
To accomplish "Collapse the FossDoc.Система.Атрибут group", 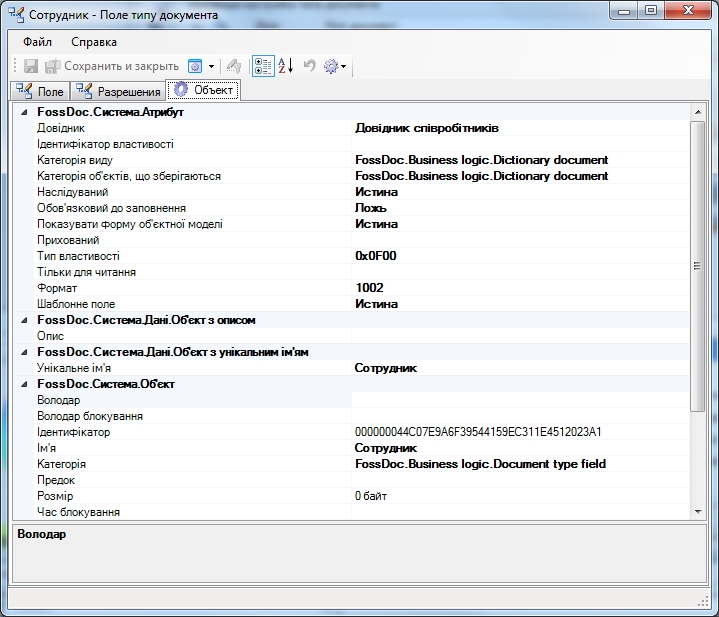I will point(24,112).
